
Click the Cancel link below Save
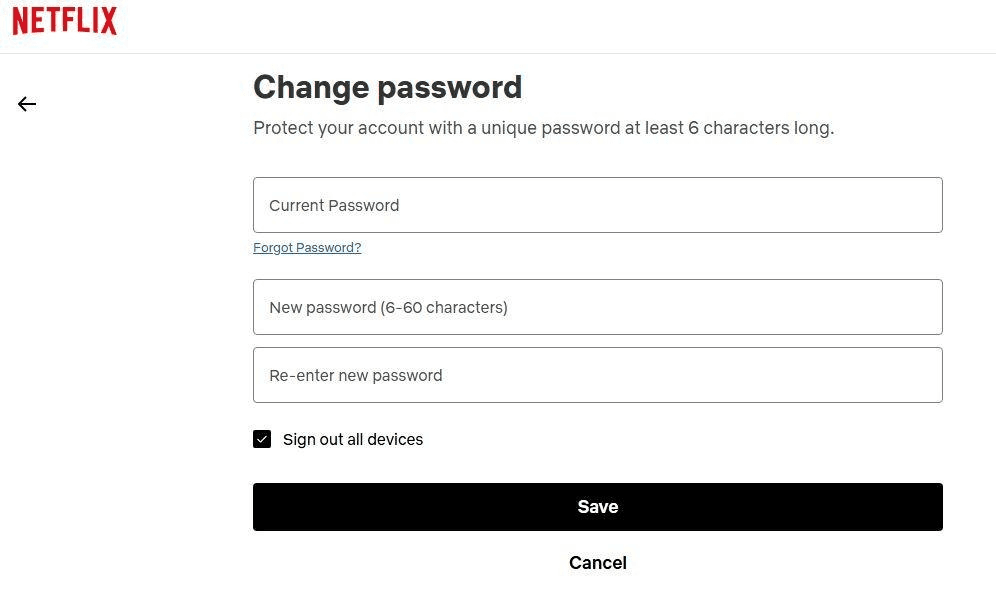tap(597, 563)
